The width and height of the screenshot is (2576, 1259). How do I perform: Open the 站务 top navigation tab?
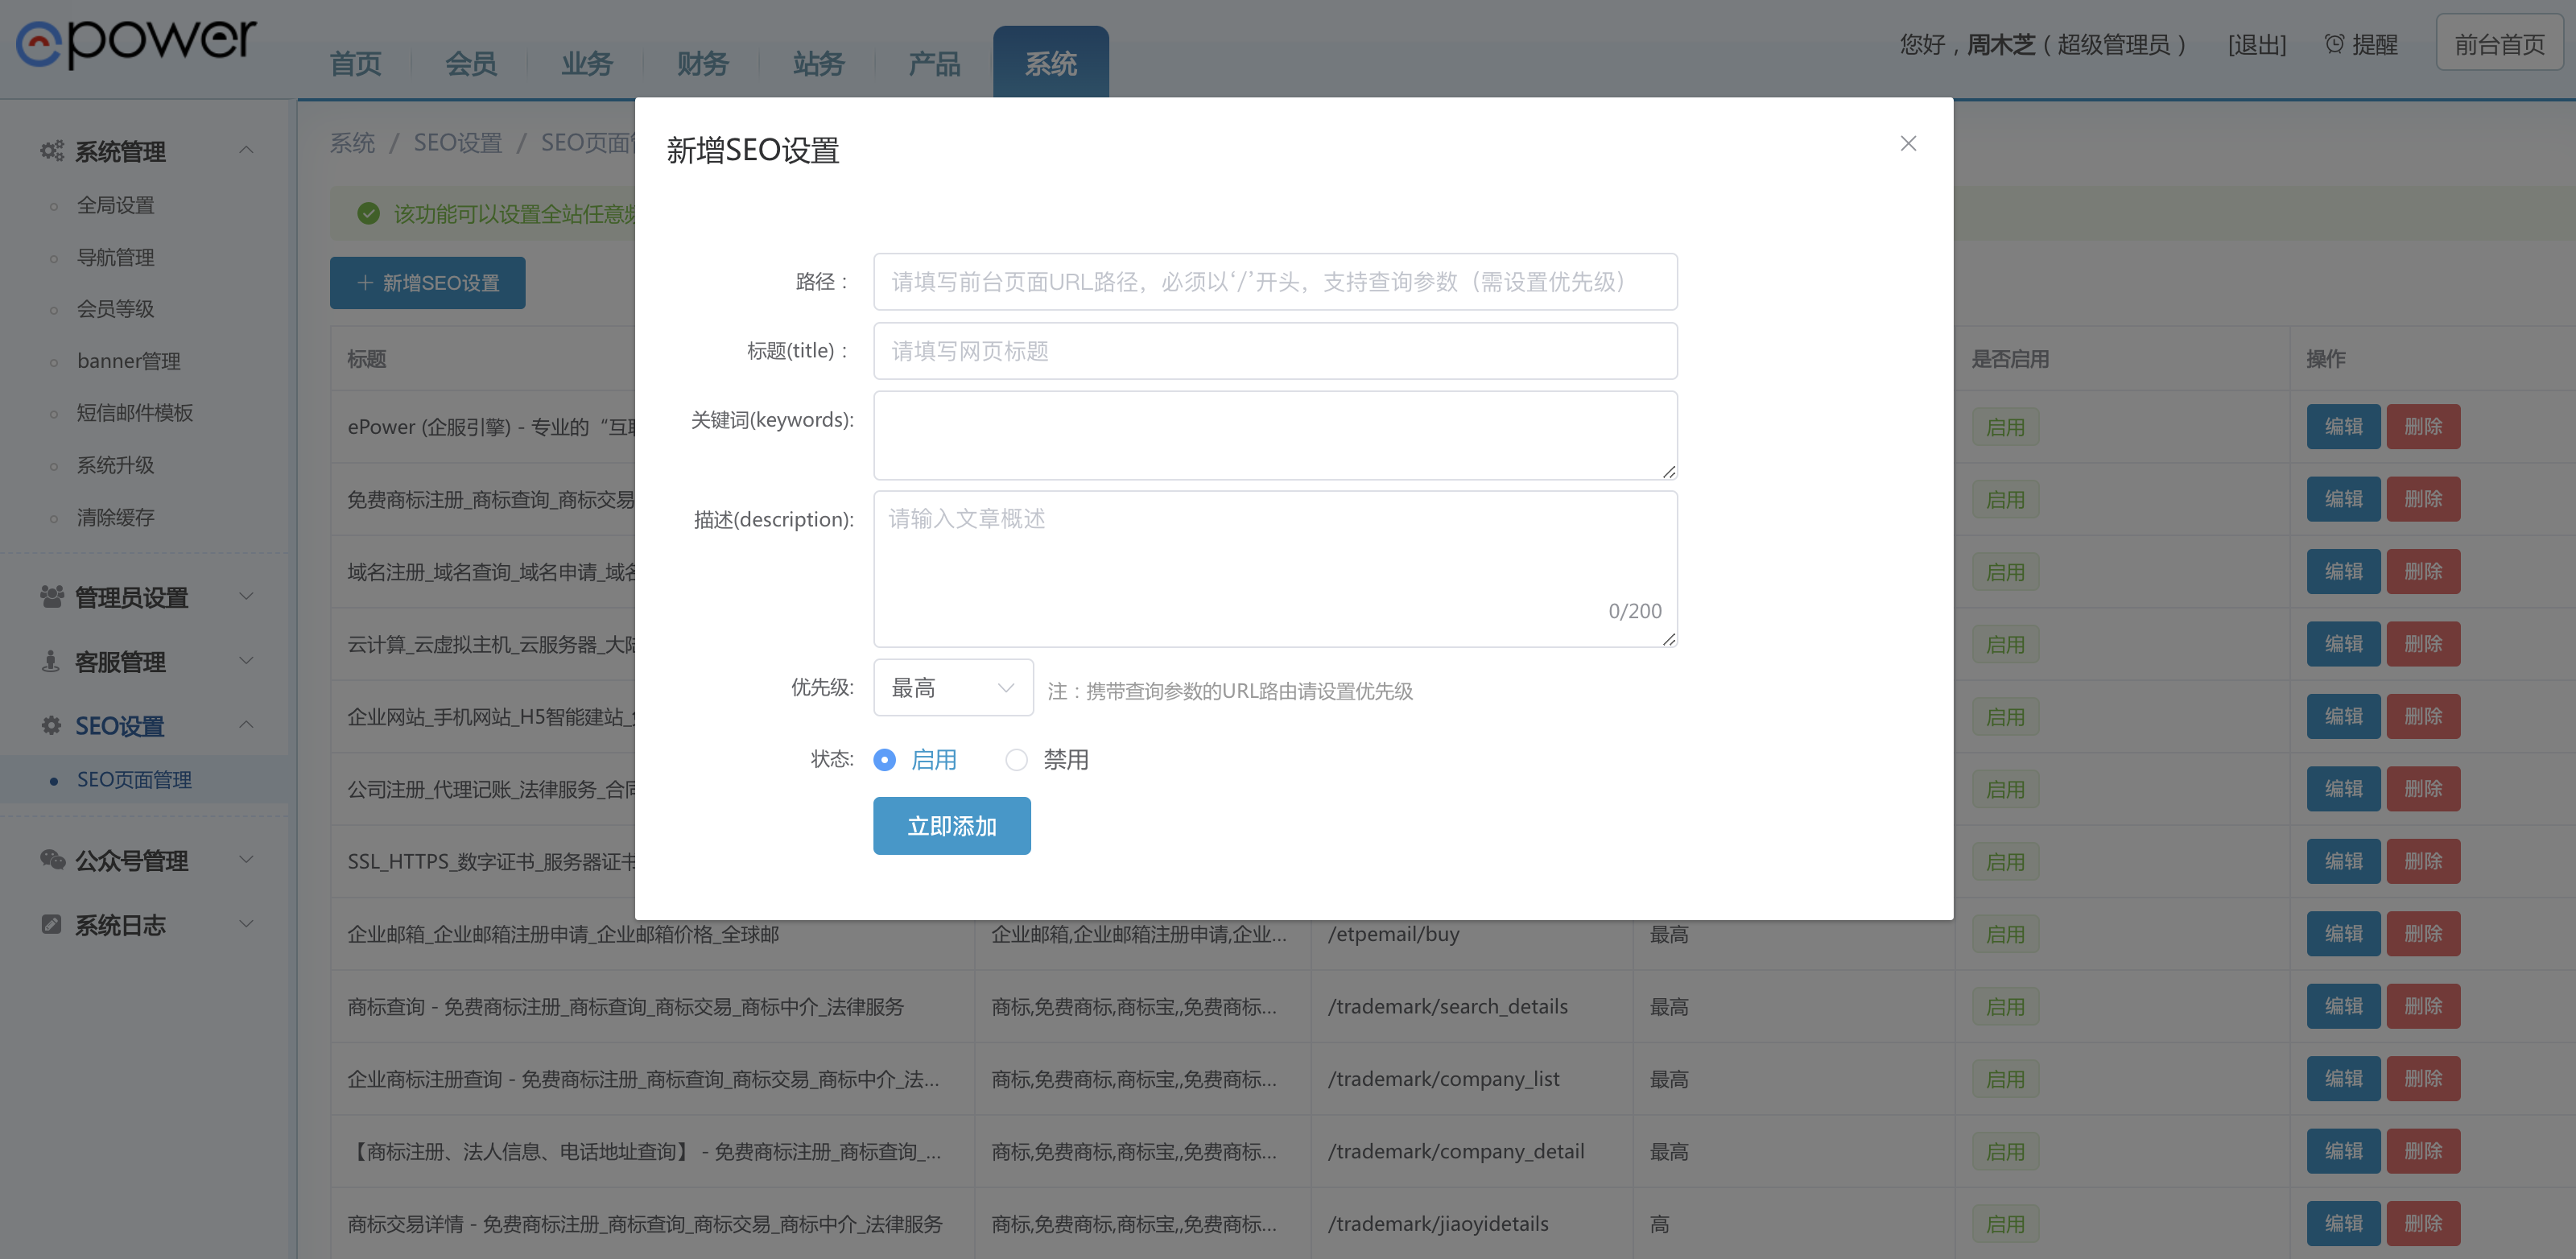819,64
